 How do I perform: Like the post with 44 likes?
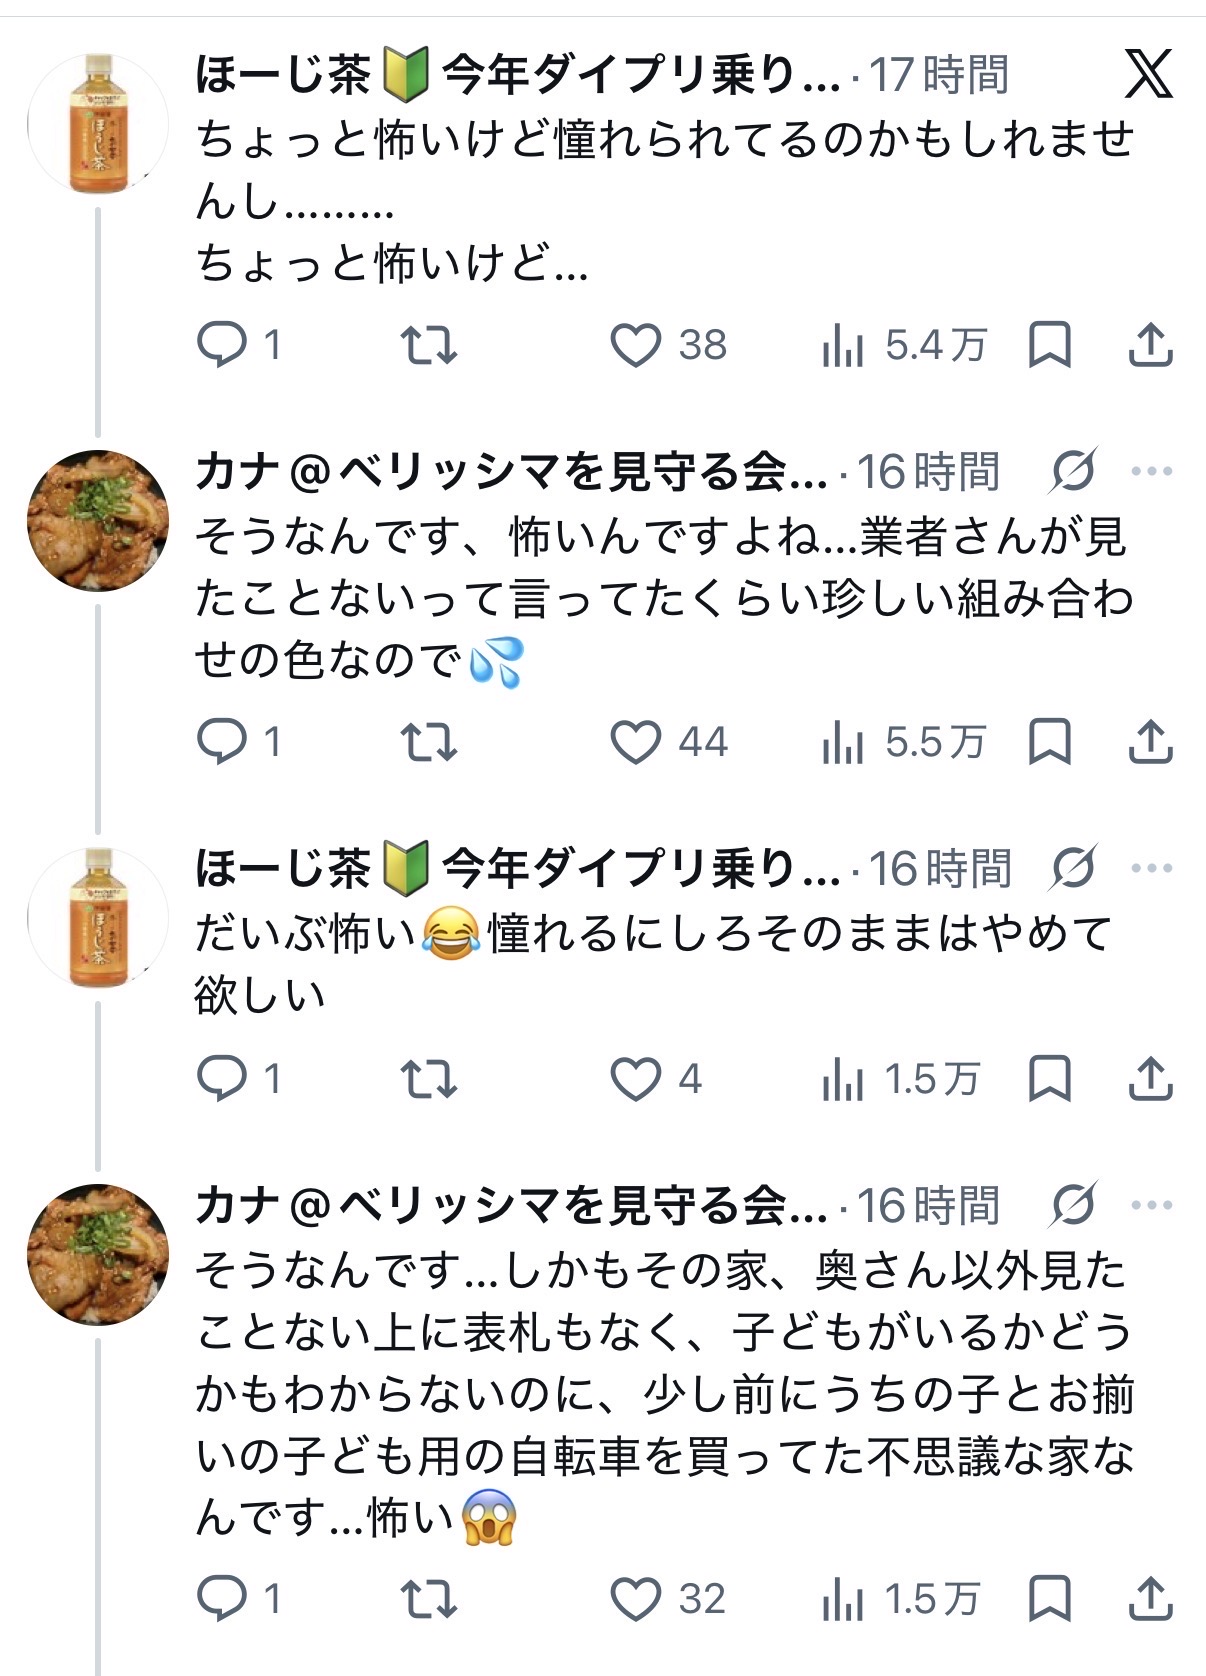[636, 742]
